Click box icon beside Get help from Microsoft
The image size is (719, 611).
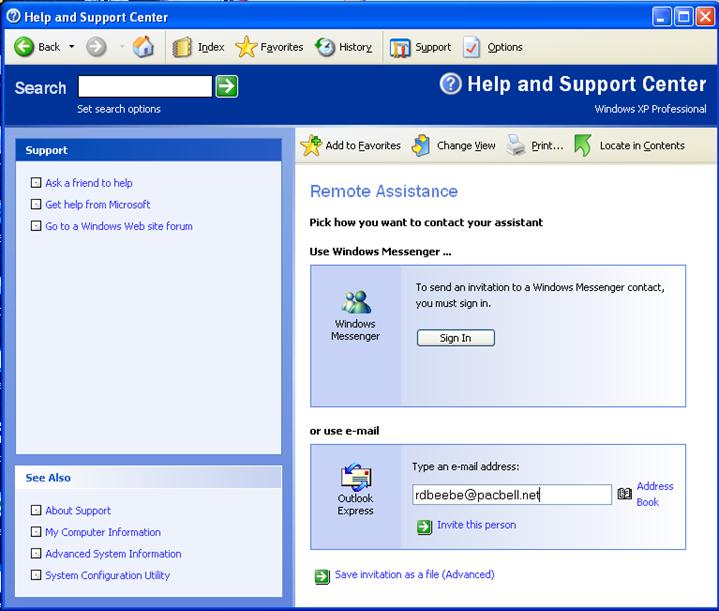pos(36,204)
